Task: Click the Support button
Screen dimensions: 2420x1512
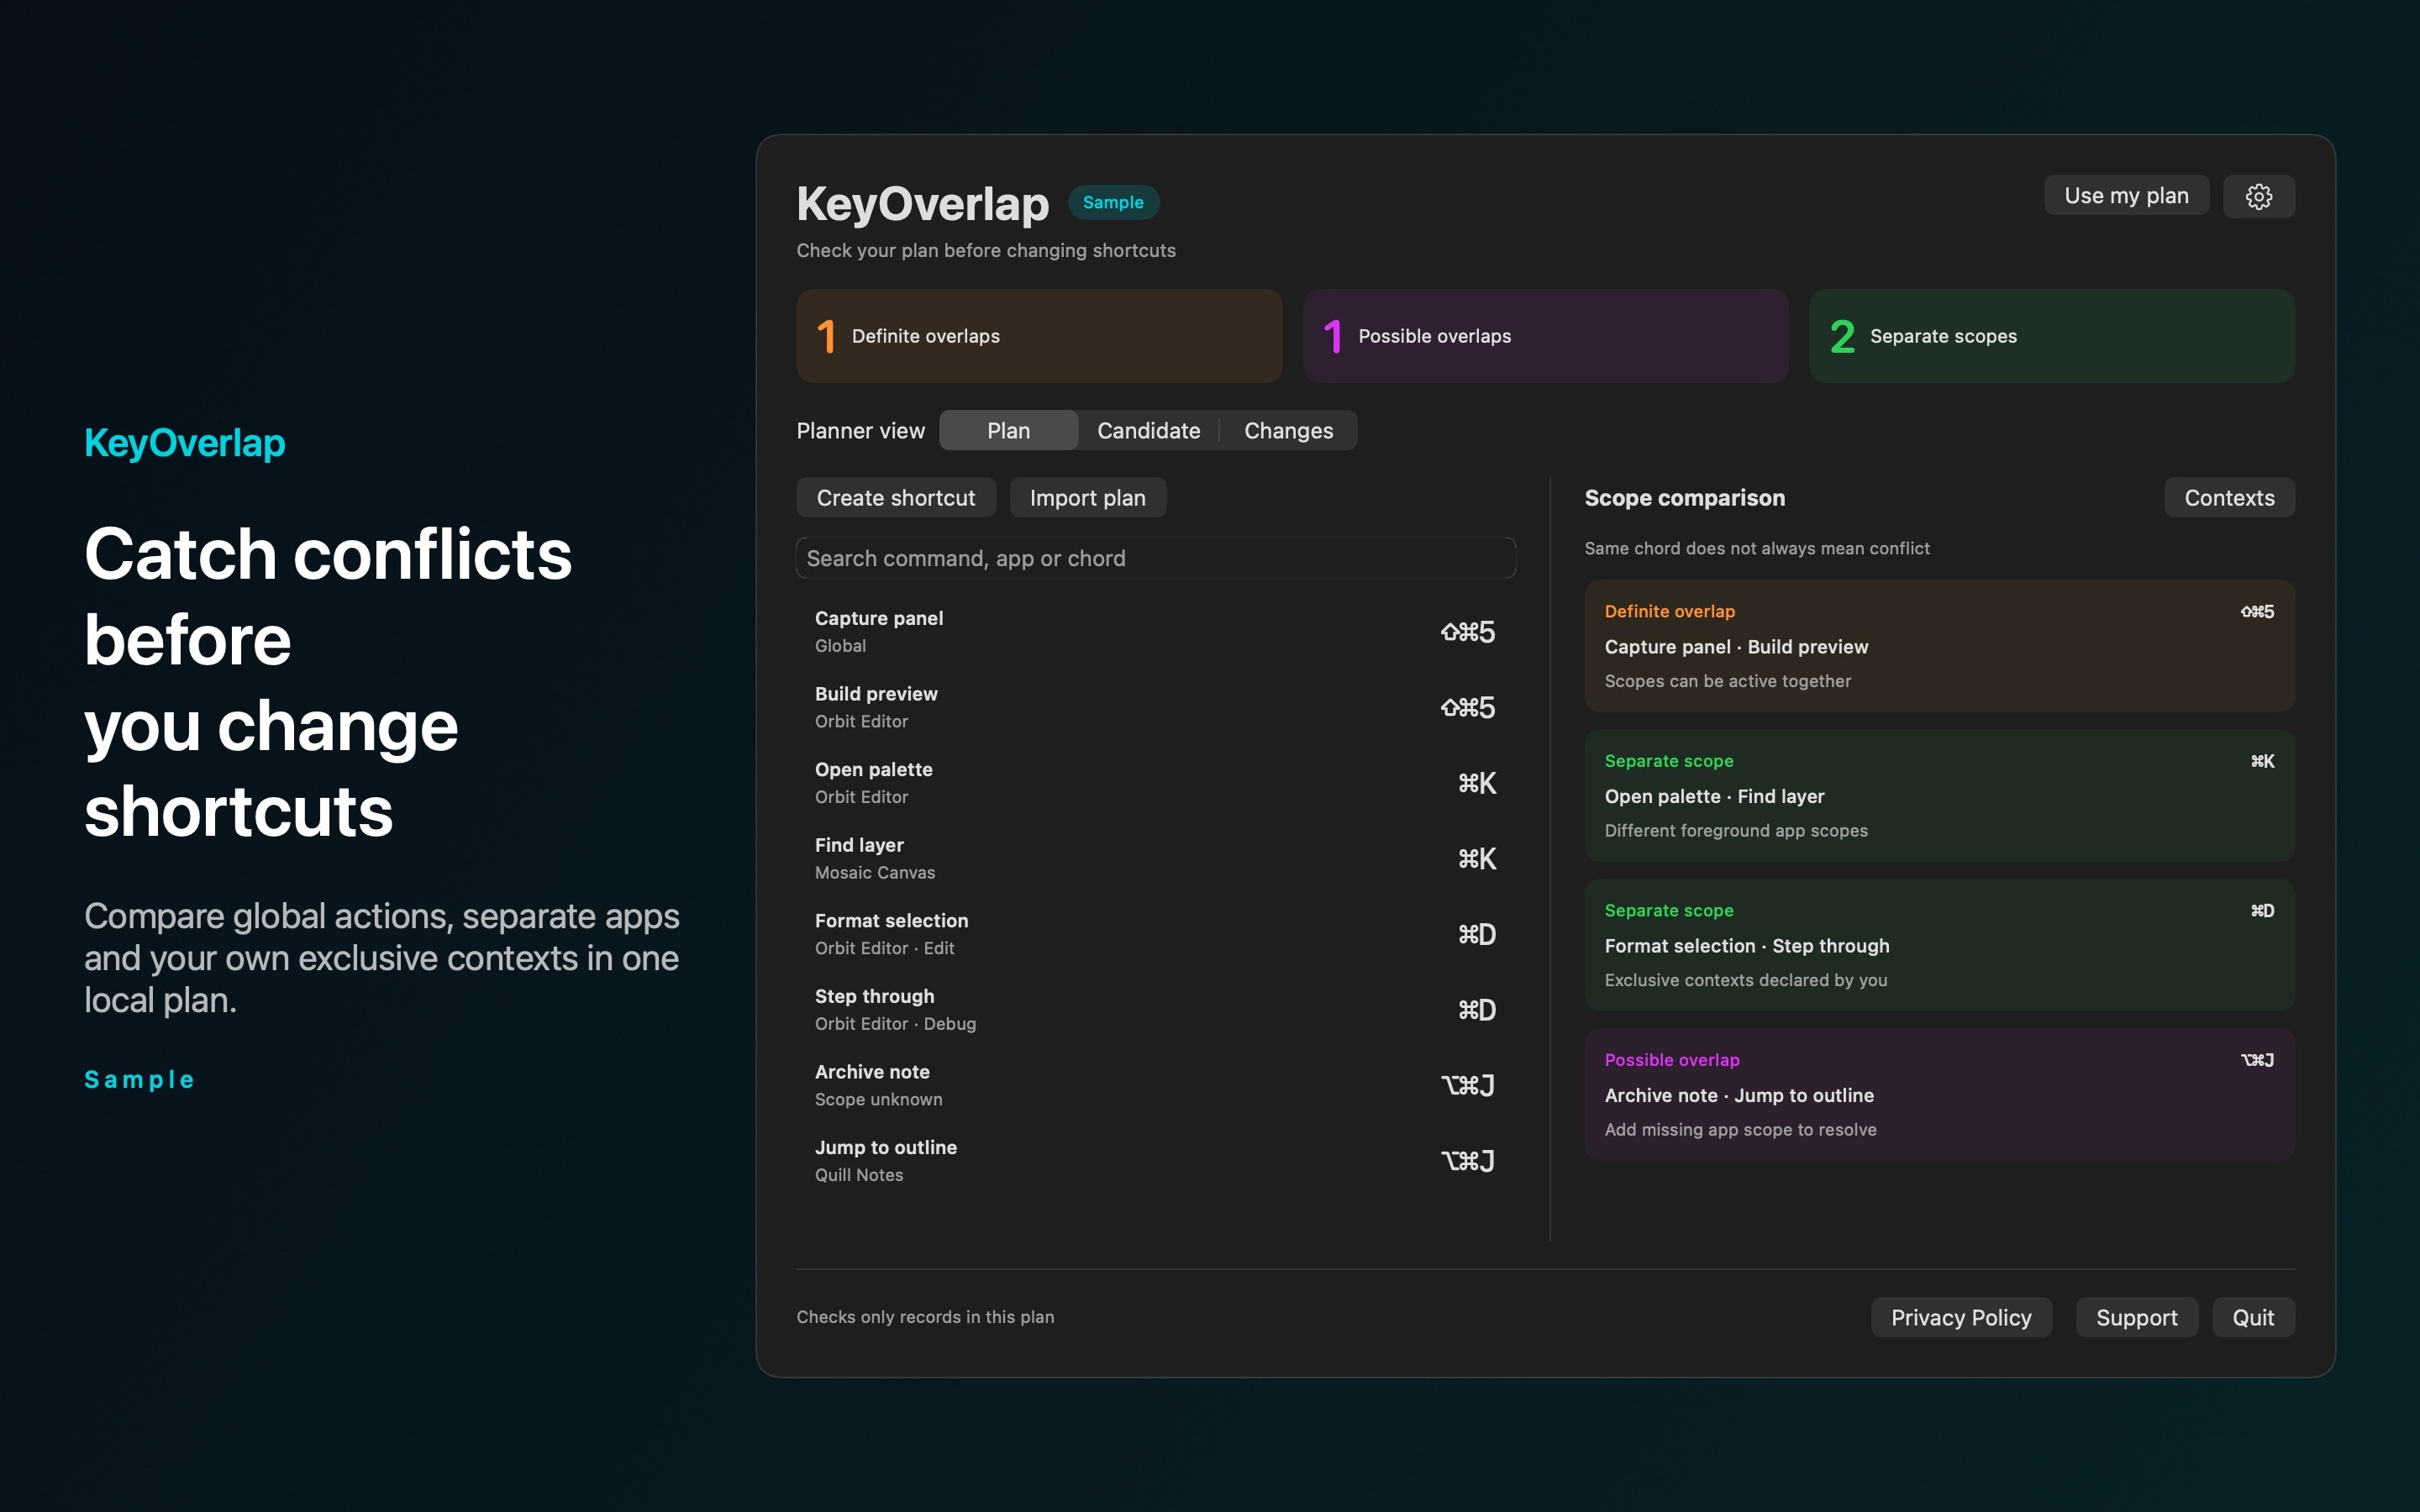Action: 2136,1318
